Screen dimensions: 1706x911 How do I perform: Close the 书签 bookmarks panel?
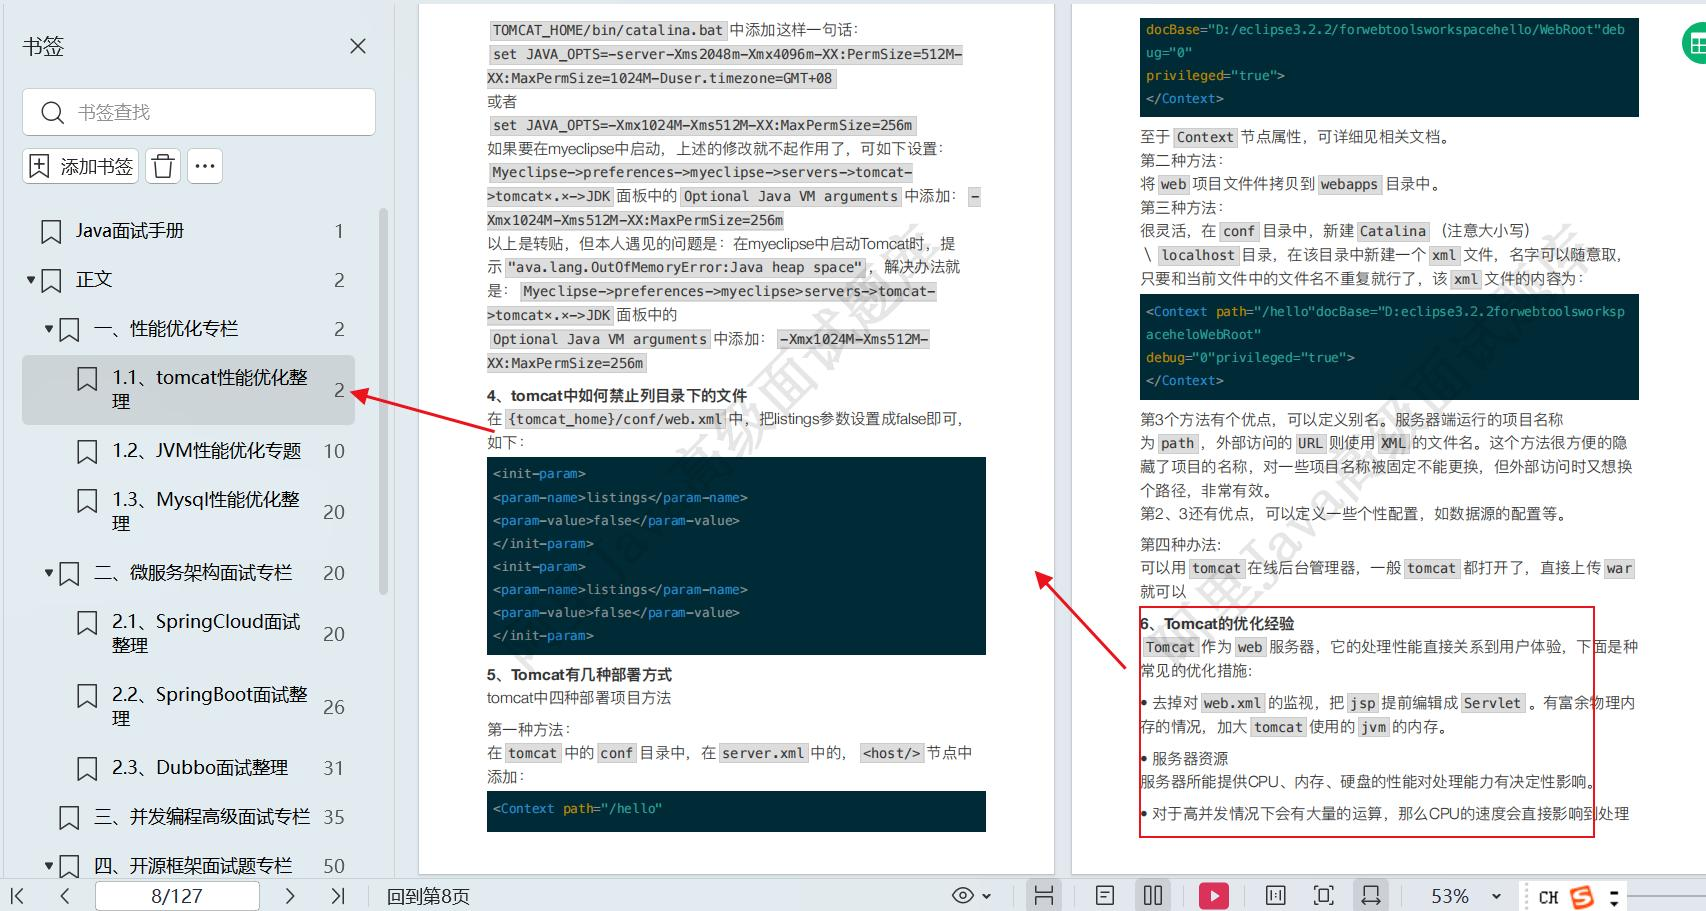358,46
